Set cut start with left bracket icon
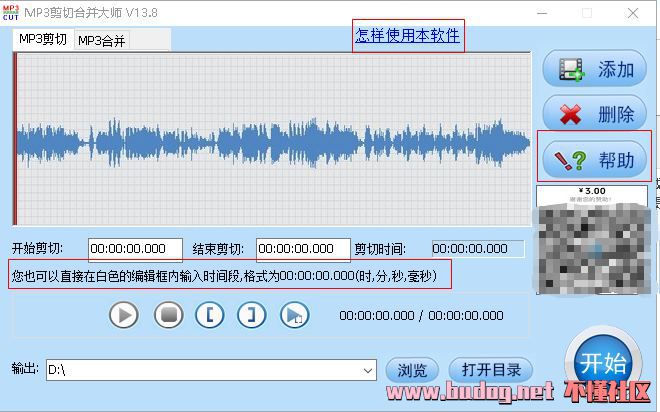Image resolution: width=660 pixels, height=412 pixels. pos(210,315)
